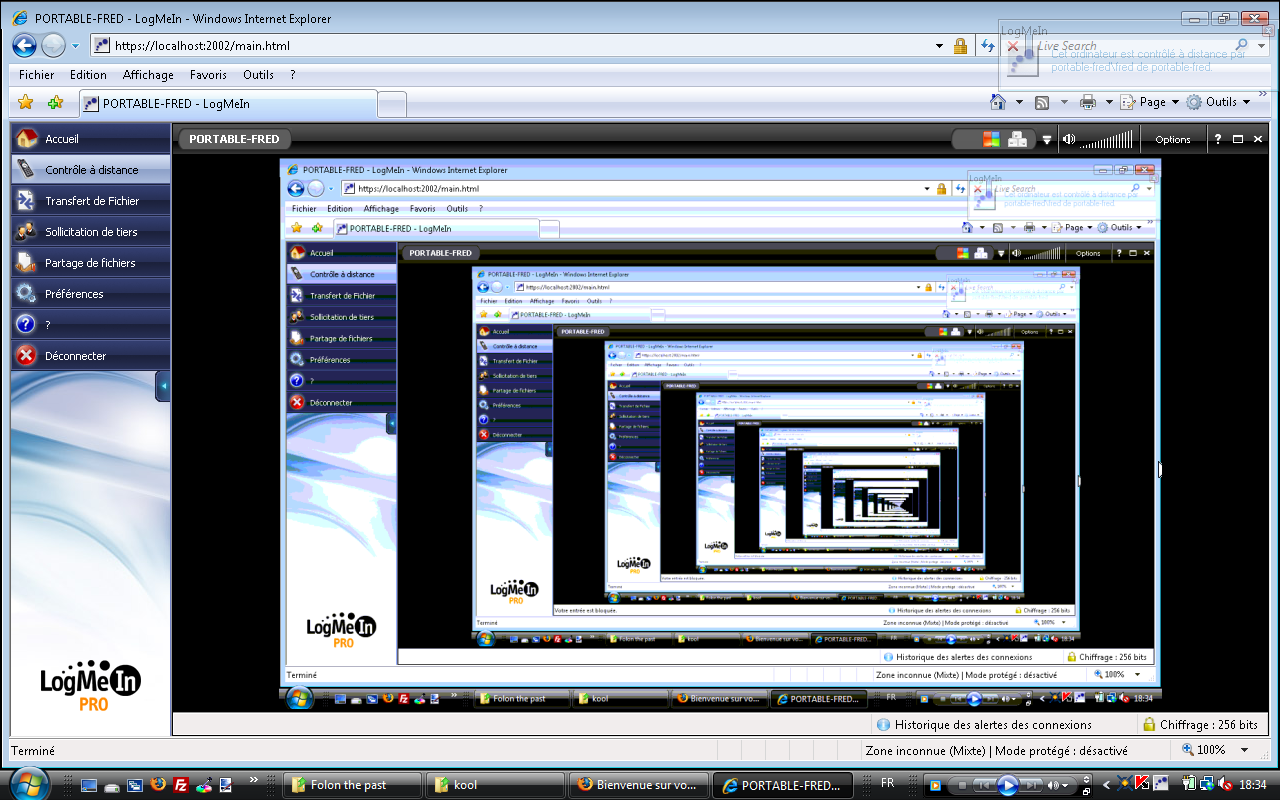Screen dimensions: 1280x800
Task: Click the Add to Favorites icon
Action: point(56,102)
